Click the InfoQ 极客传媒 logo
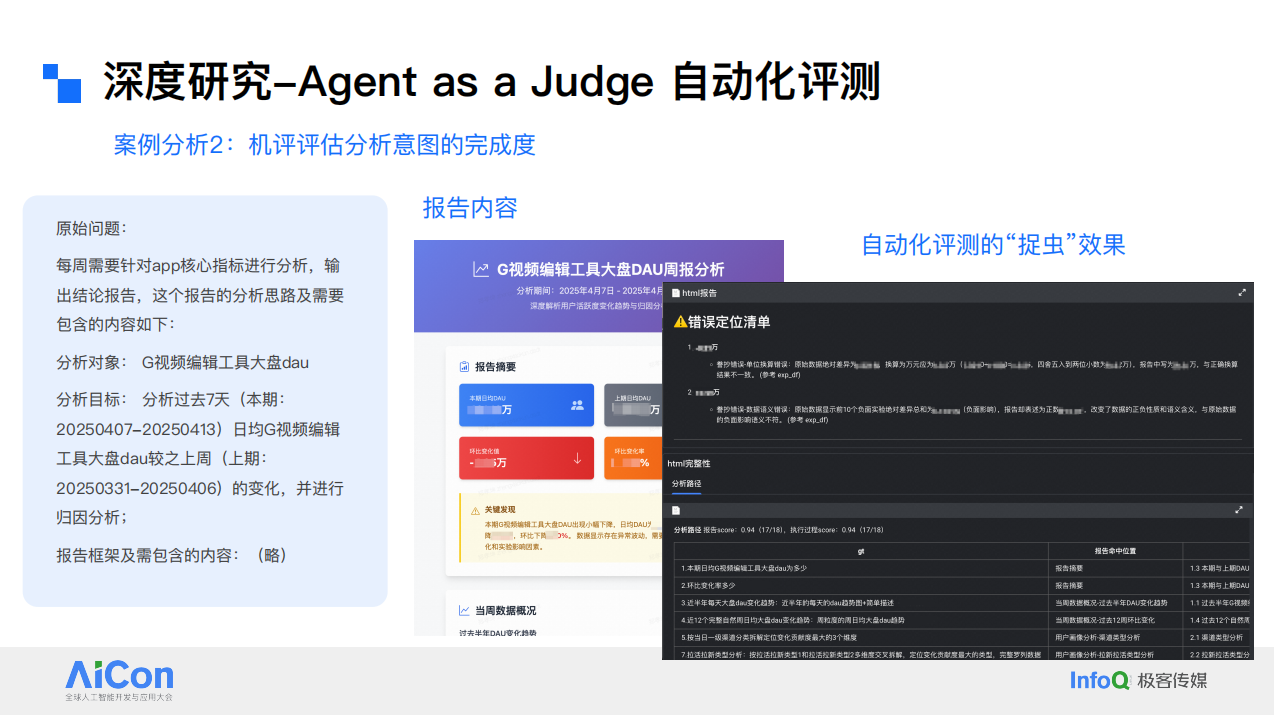Image resolution: width=1274 pixels, height=715 pixels. click(x=1138, y=680)
